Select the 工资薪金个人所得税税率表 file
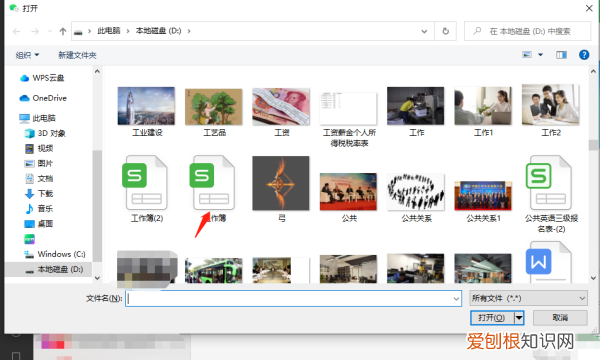600x360 pixels. click(348, 108)
